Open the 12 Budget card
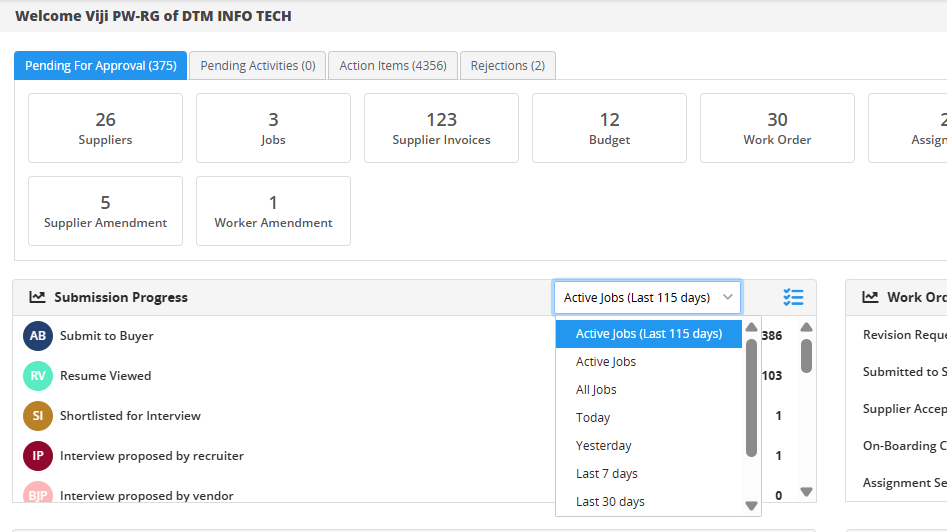This screenshot has height=532, width=947. pyautogui.click(x=609, y=128)
